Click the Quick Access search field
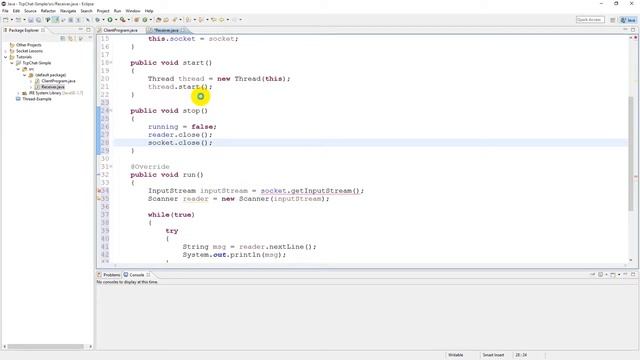Viewport: 640px width, 360px height. point(590,20)
